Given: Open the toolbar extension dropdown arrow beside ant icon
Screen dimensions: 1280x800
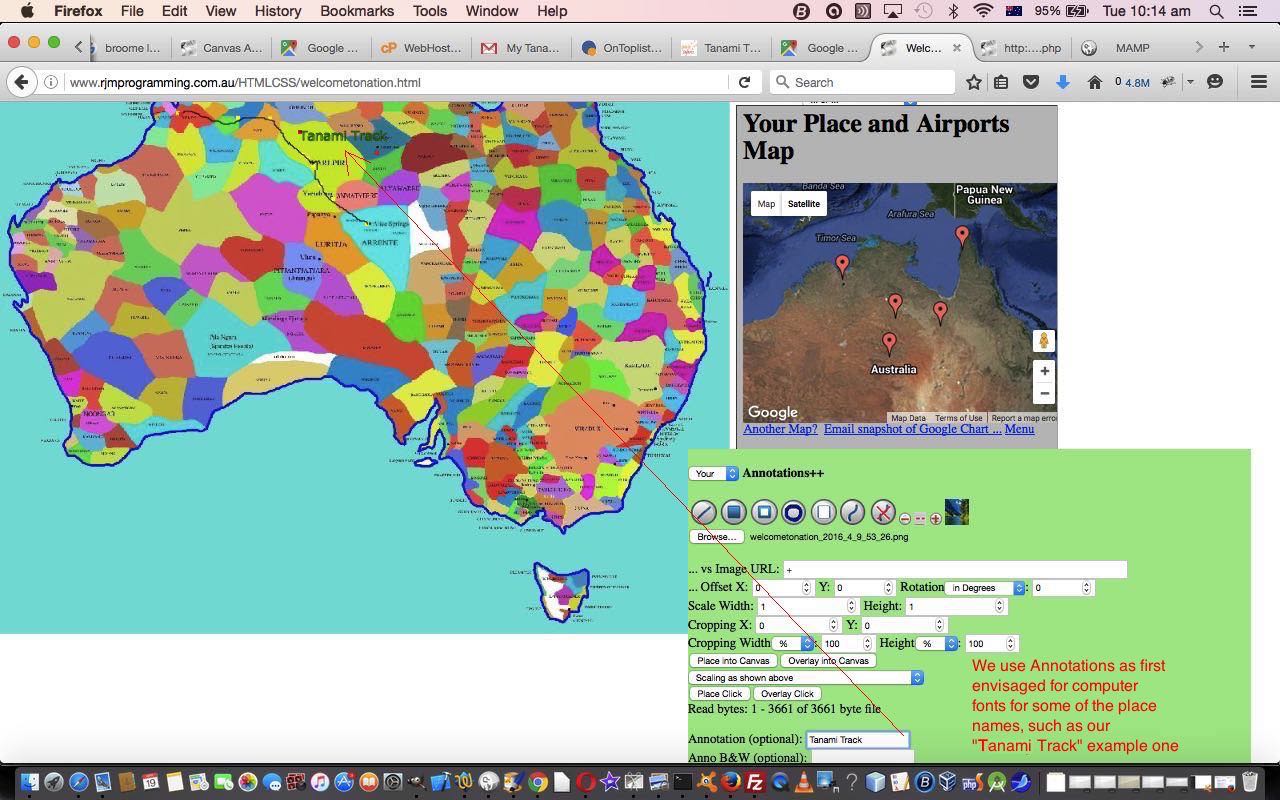Looking at the screenshot, I should point(1190,82).
